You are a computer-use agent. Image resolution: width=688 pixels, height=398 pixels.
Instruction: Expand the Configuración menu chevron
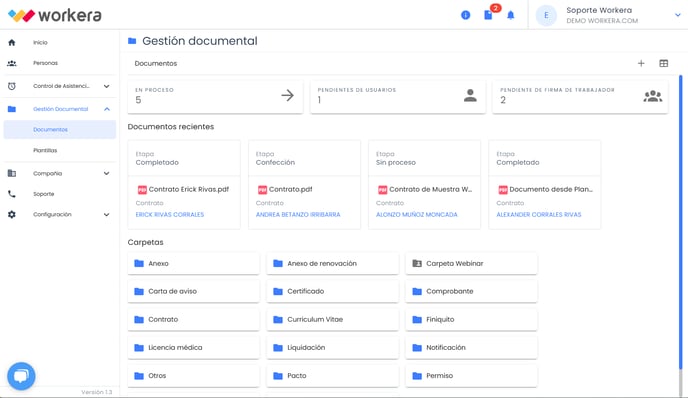tap(107, 215)
